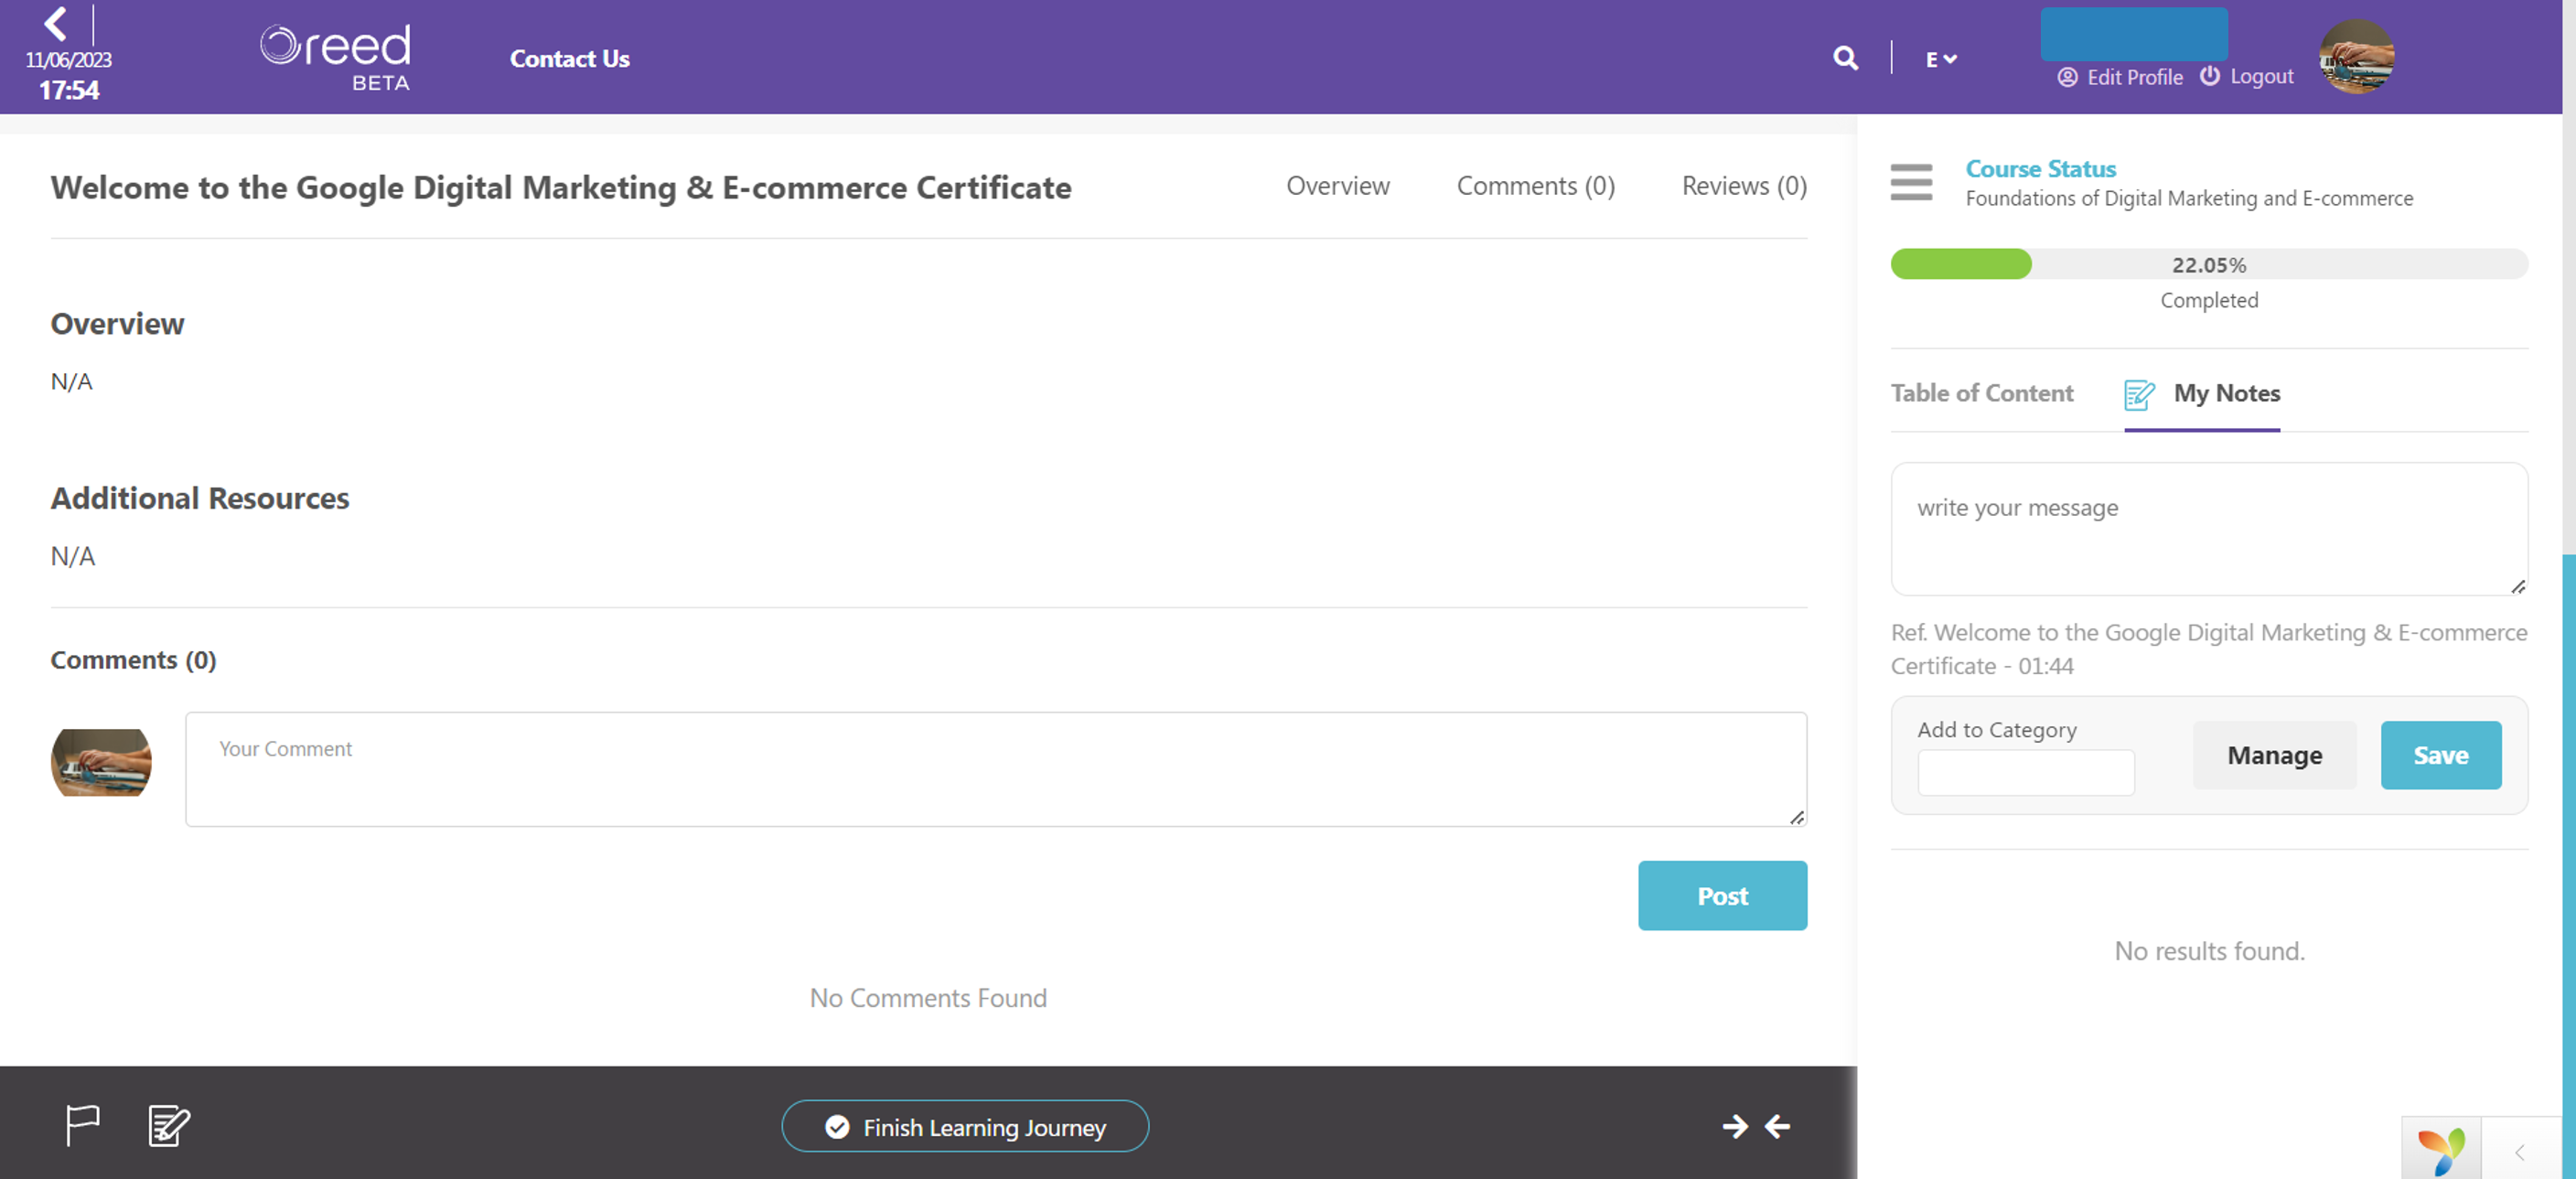Jump to the Overview section tab
2576x1179 pixels.
tap(1337, 186)
